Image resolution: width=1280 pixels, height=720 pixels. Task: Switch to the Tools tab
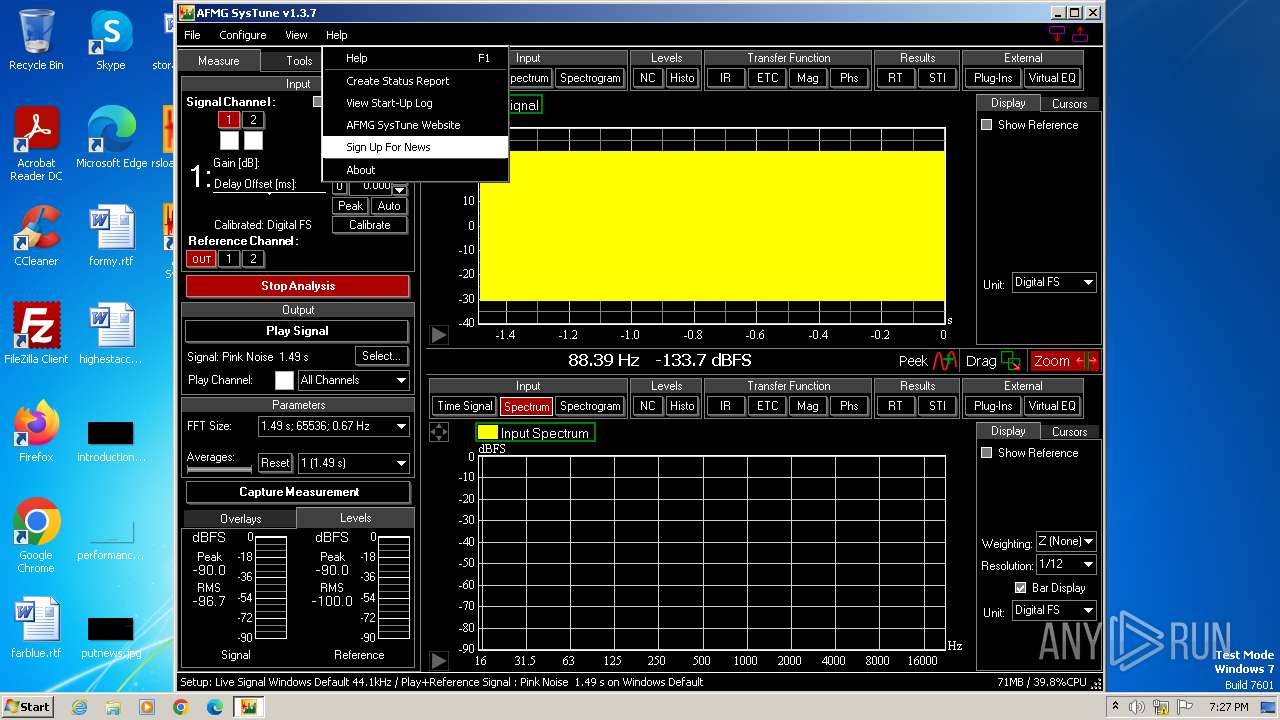coord(299,61)
